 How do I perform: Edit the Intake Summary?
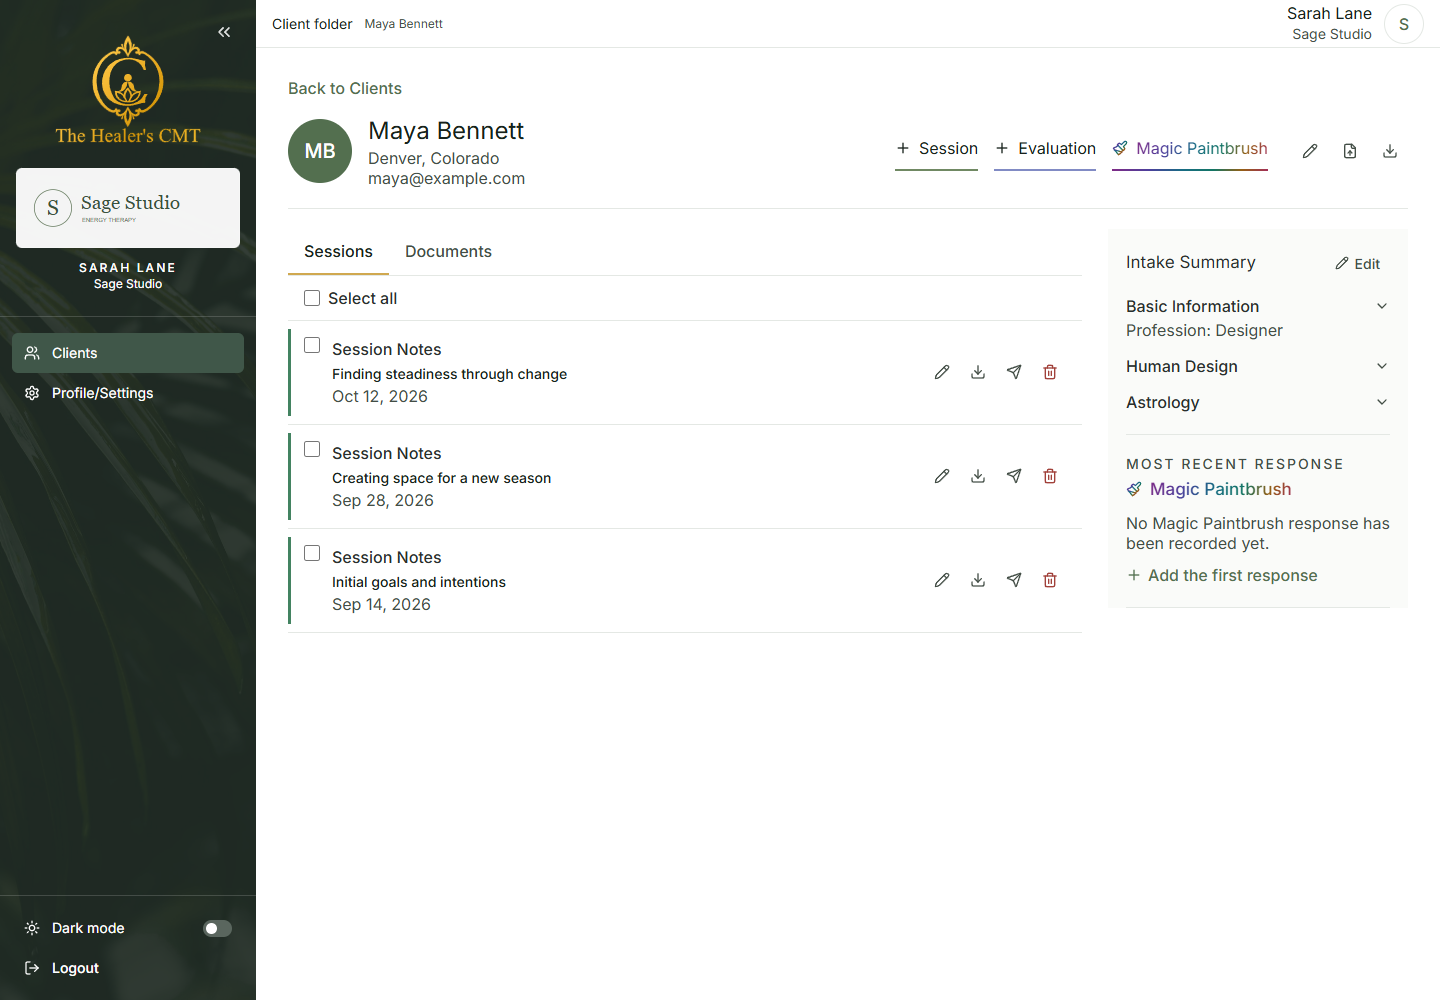tap(1357, 264)
